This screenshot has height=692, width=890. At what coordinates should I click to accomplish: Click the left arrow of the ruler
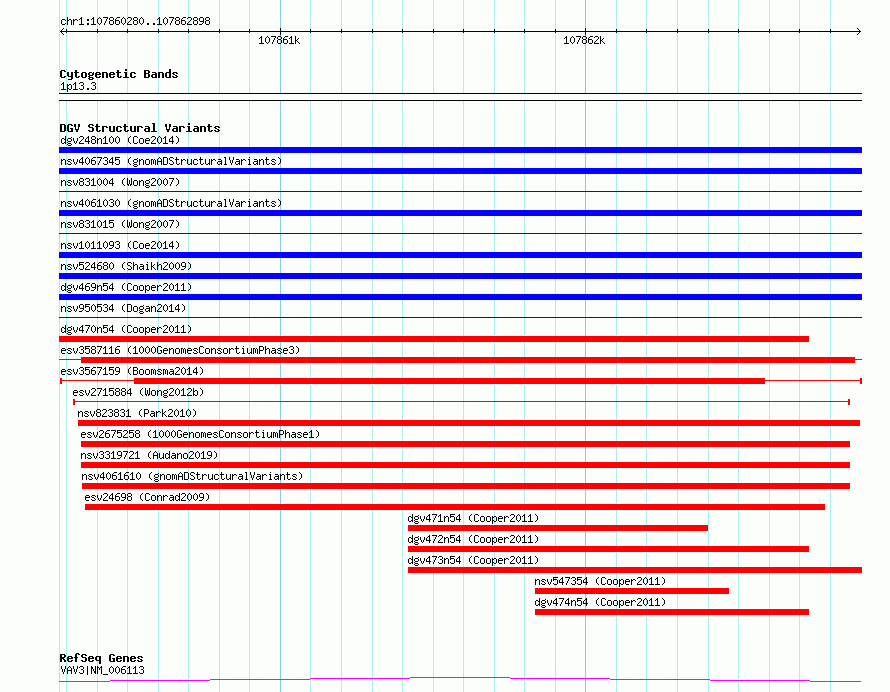click(63, 32)
